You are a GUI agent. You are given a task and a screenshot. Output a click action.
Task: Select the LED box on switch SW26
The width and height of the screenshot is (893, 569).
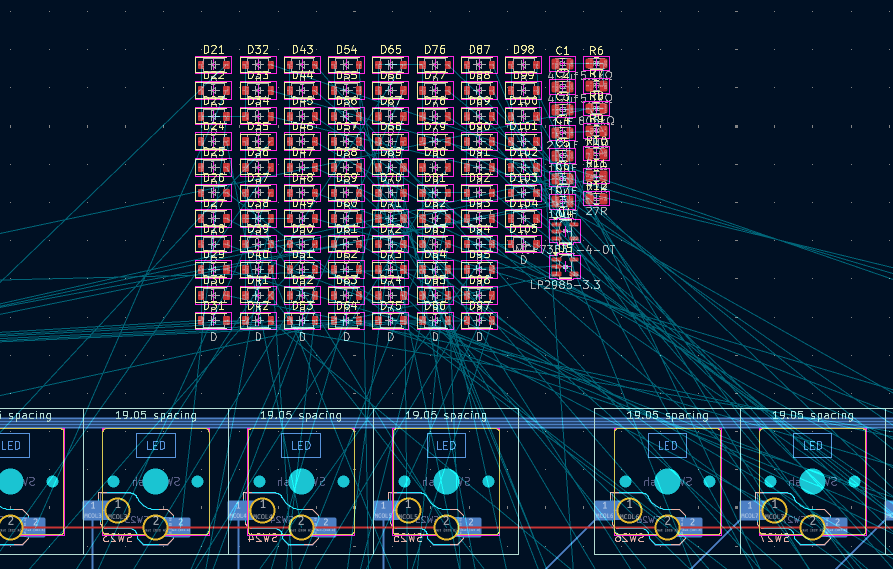pos(667,446)
